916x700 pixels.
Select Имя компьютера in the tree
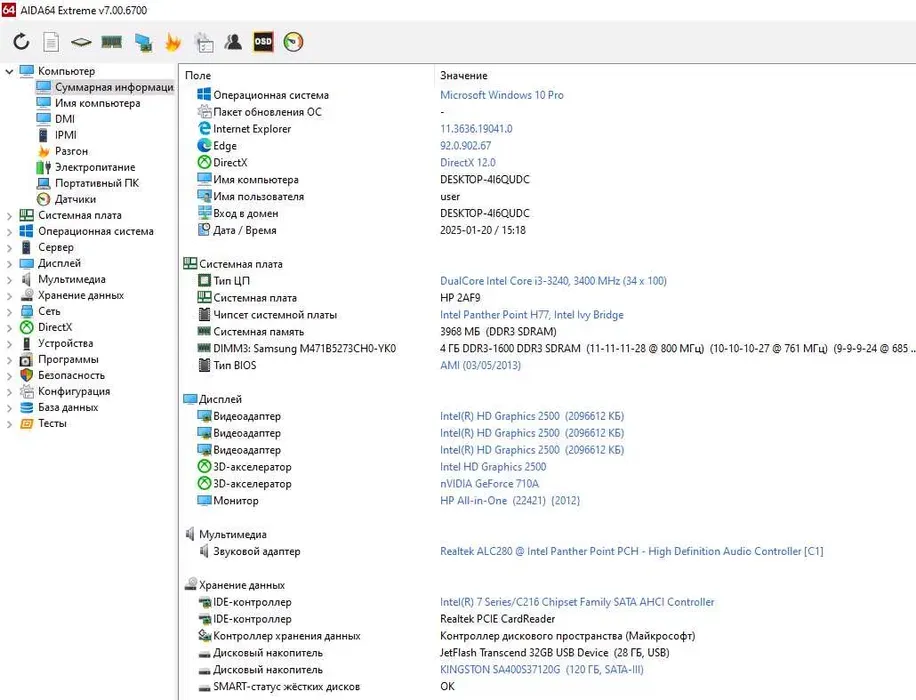(88, 103)
